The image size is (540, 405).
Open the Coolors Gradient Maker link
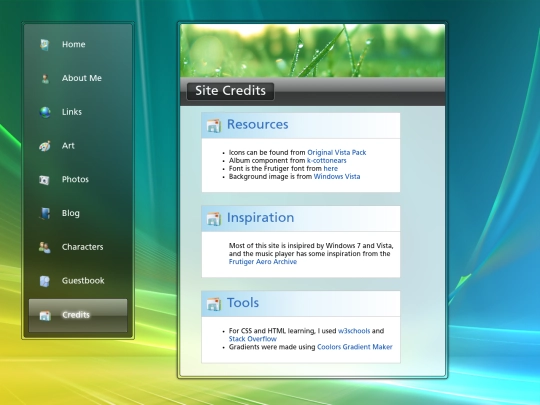(x=354, y=347)
